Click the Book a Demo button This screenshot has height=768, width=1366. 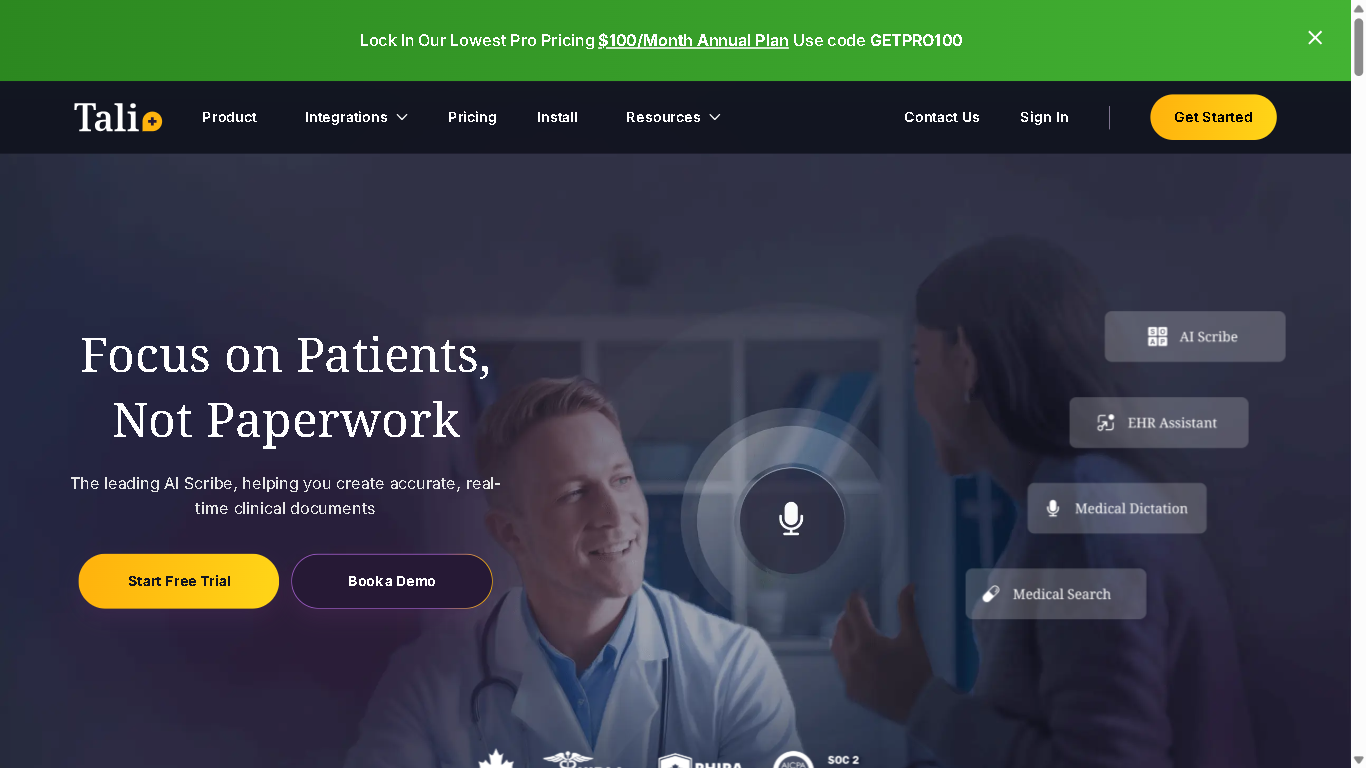point(392,581)
